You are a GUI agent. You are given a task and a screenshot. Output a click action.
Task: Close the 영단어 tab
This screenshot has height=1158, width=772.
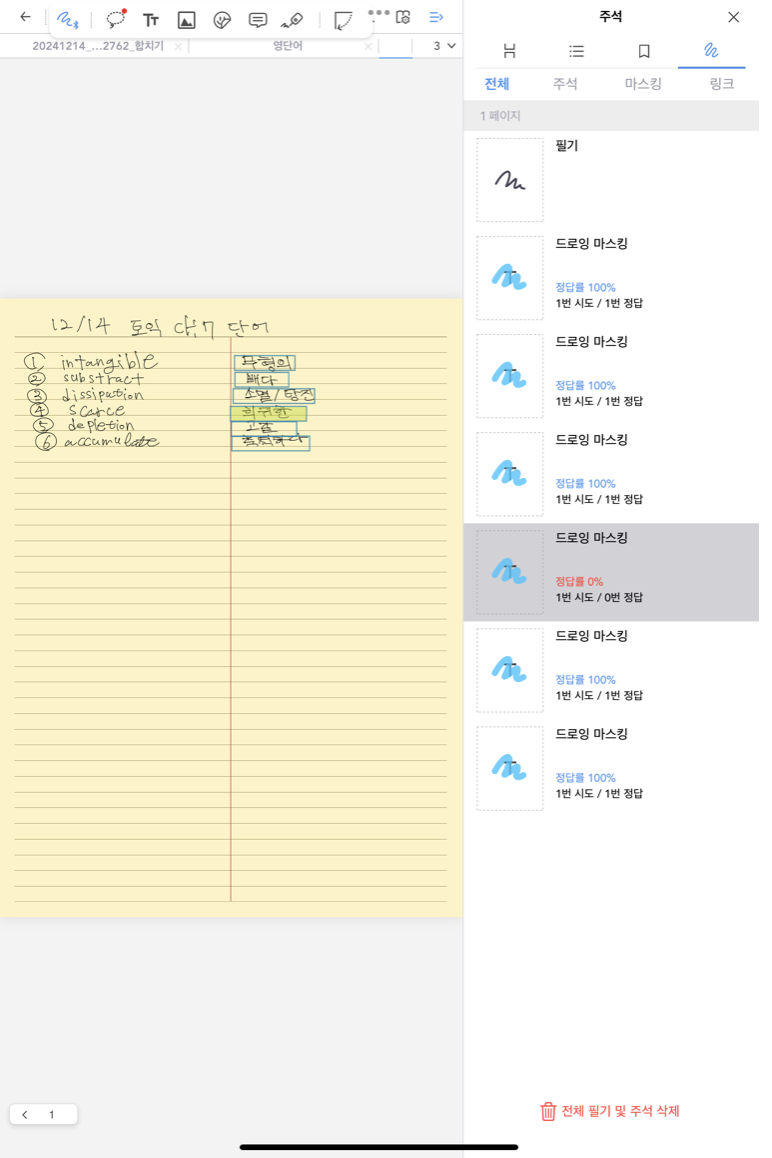coord(368,46)
